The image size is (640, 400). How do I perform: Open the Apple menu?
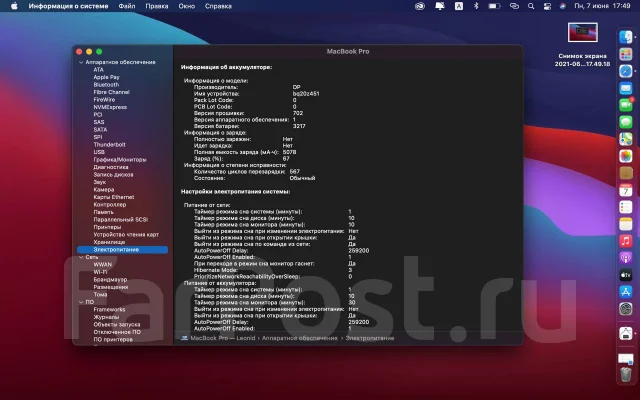[14, 6]
